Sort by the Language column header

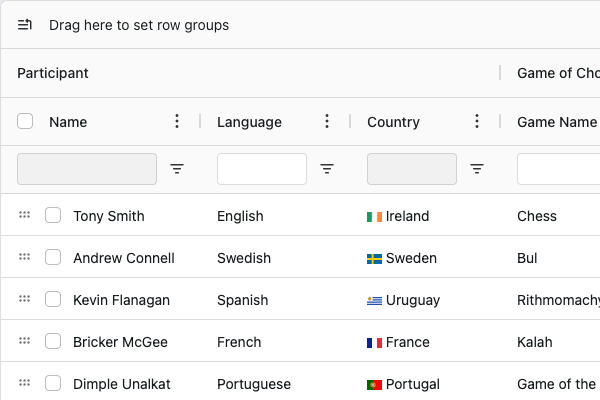250,122
